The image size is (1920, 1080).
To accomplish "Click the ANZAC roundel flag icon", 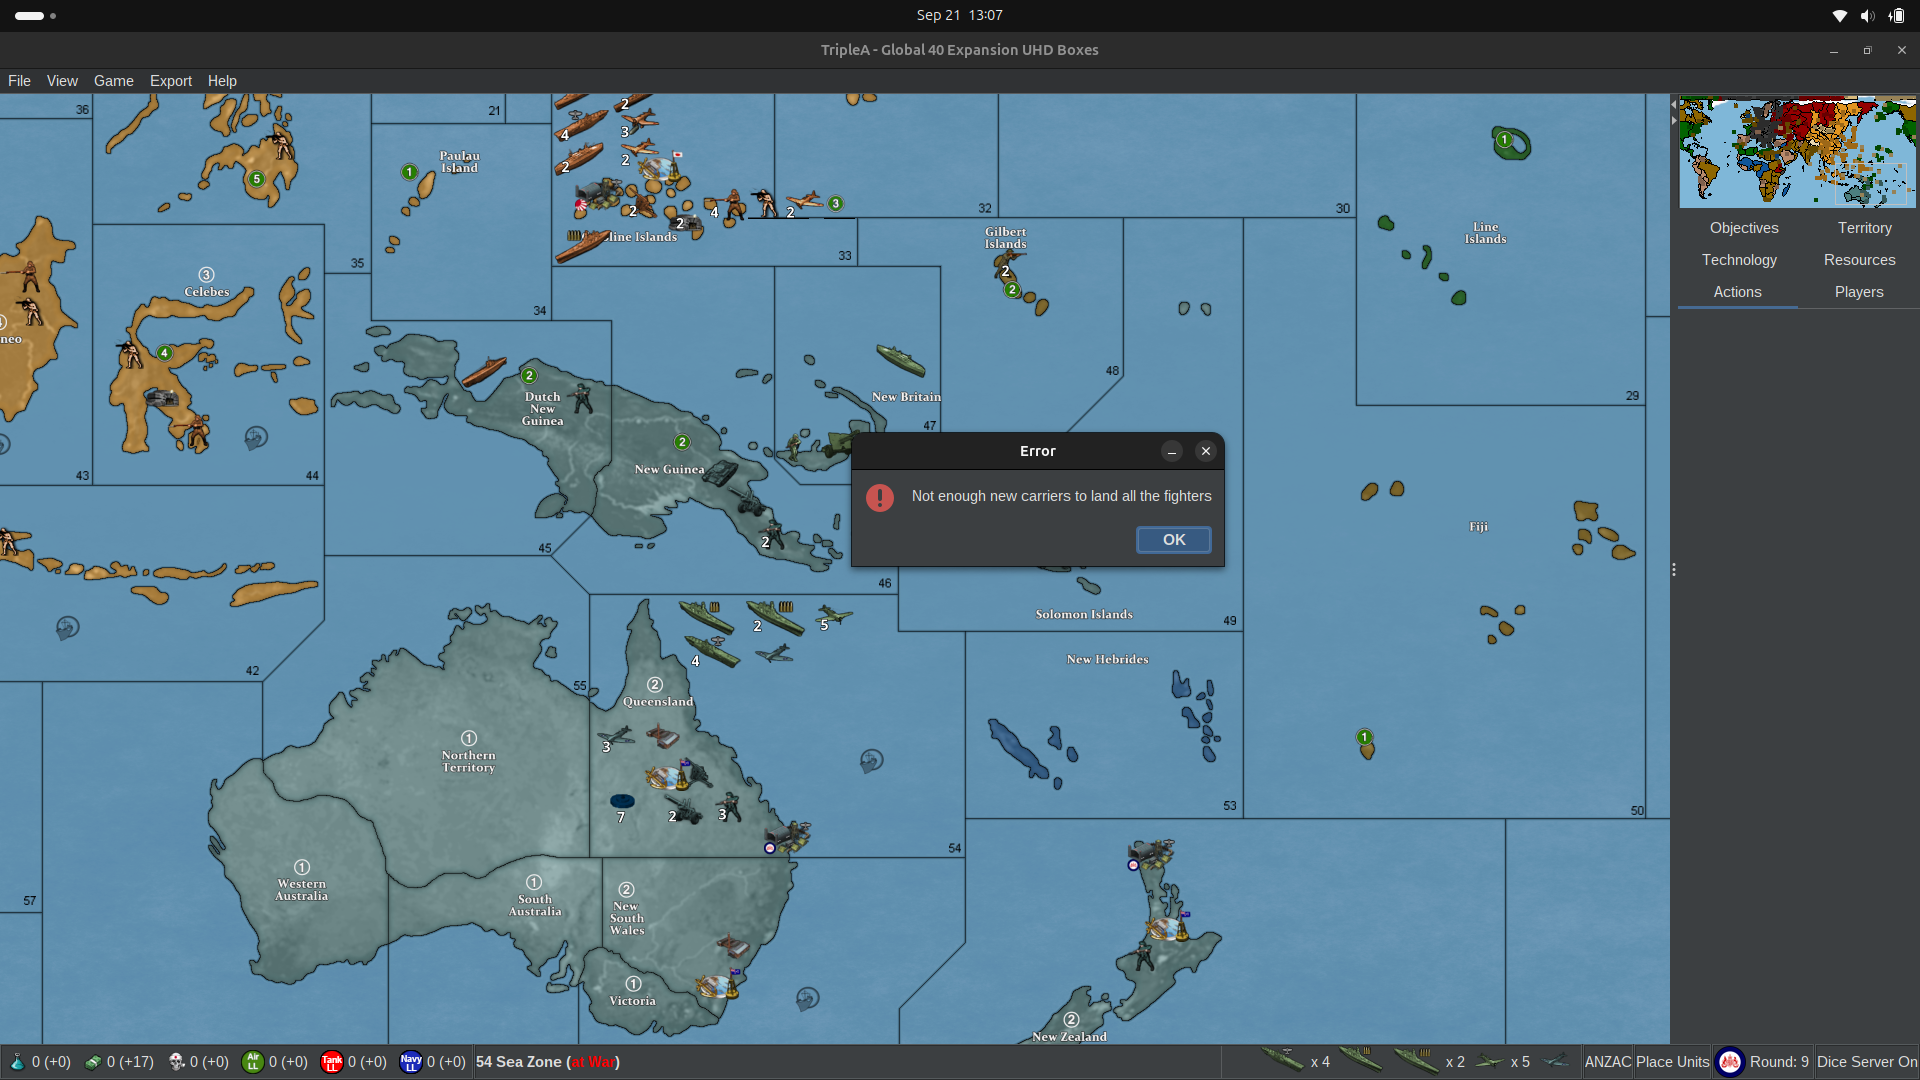I will point(1730,1062).
